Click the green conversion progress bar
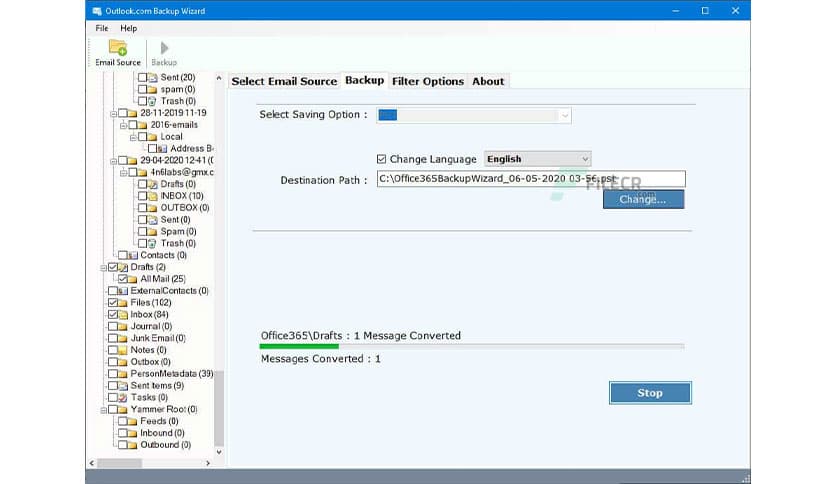Image resolution: width=836 pixels, height=484 pixels. point(299,346)
